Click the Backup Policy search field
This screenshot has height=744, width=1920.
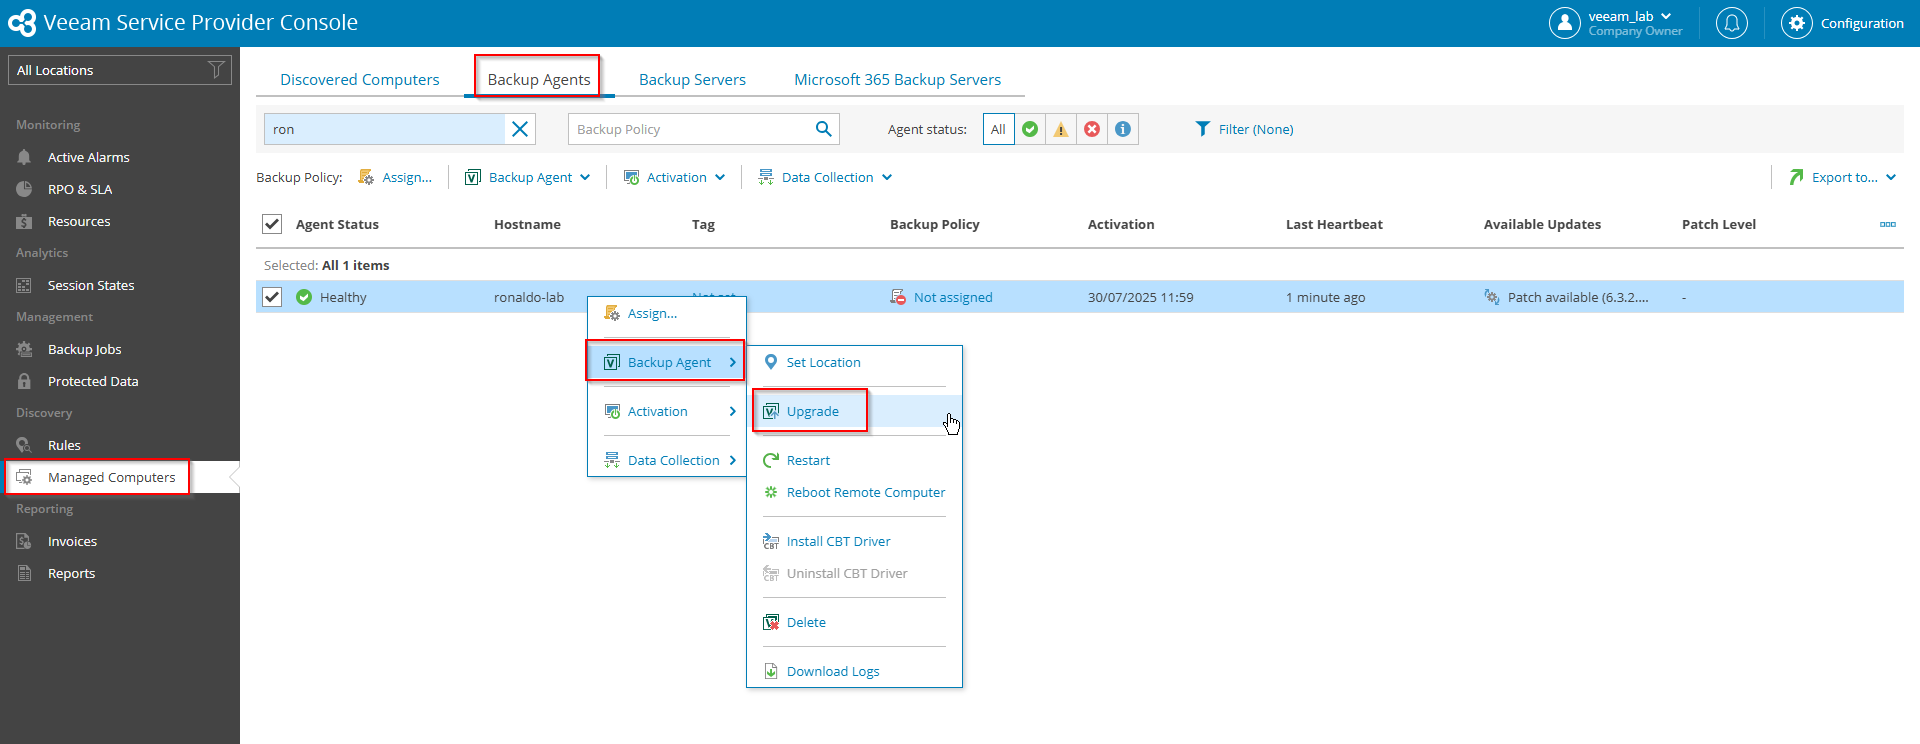690,129
